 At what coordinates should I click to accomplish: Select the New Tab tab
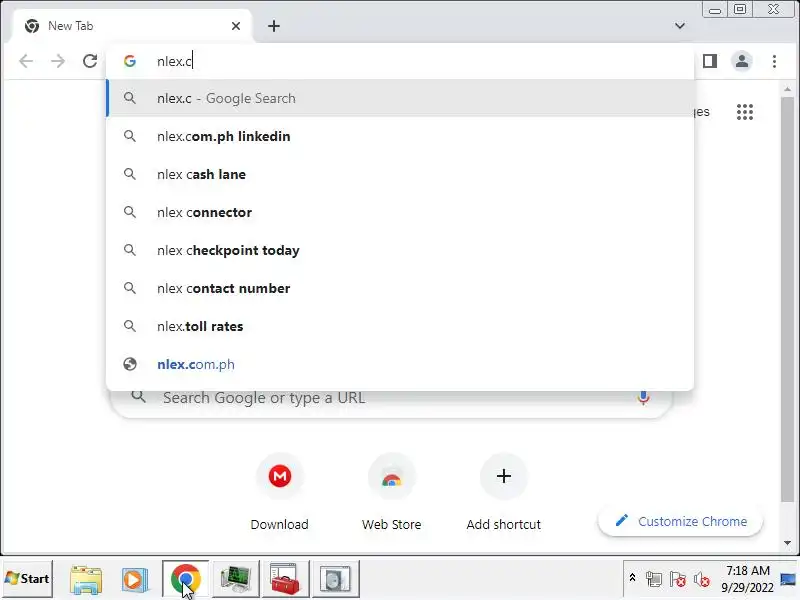(133, 26)
